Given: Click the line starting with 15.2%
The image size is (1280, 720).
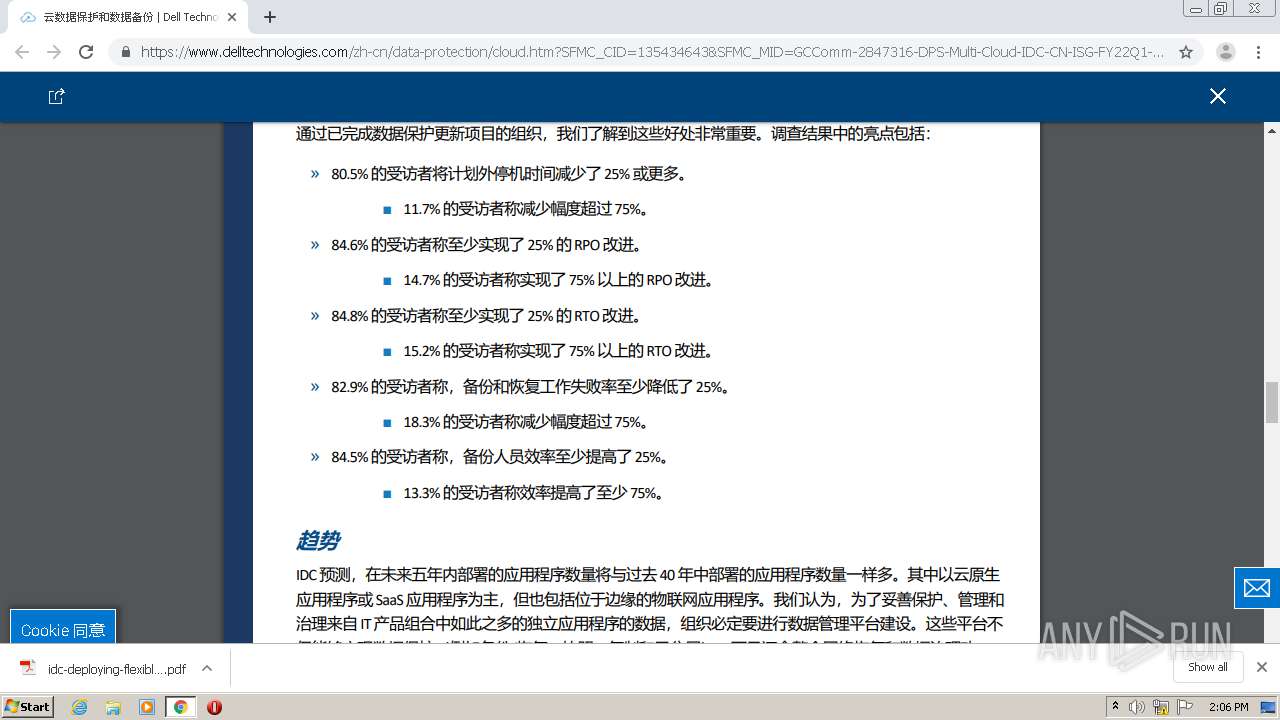Looking at the screenshot, I should tap(558, 351).
